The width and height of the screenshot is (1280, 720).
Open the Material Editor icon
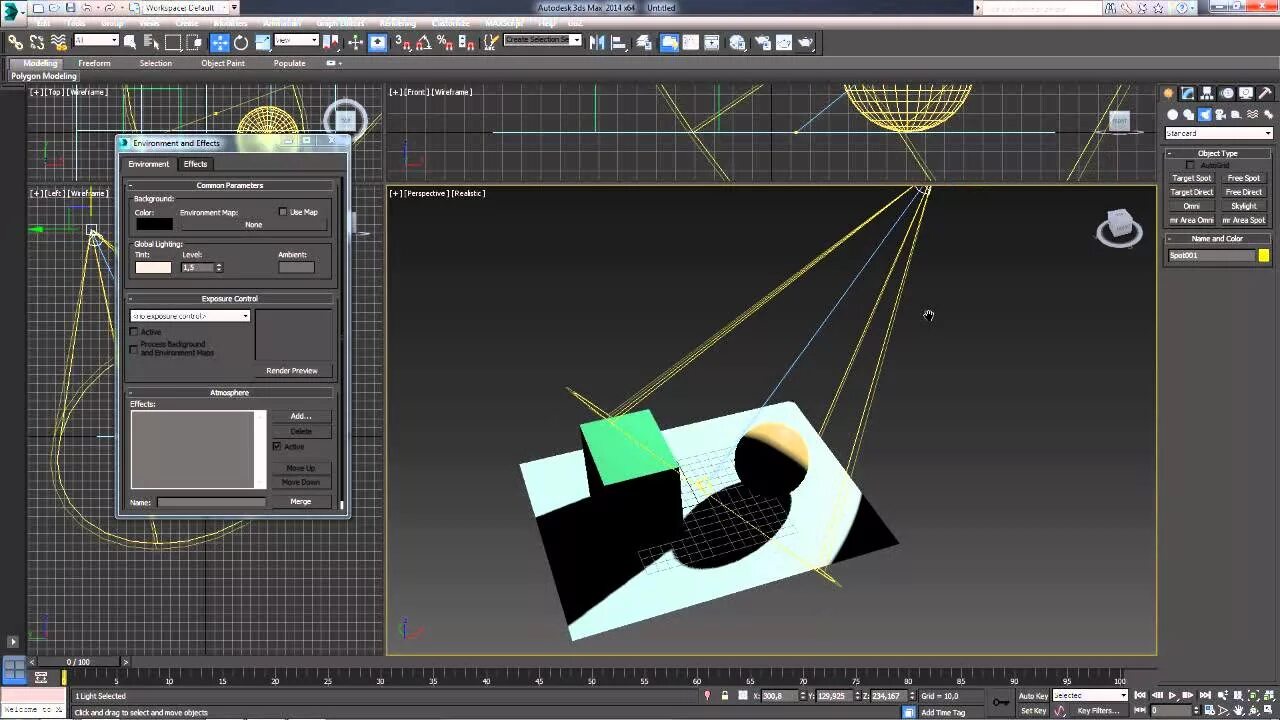[x=737, y=42]
